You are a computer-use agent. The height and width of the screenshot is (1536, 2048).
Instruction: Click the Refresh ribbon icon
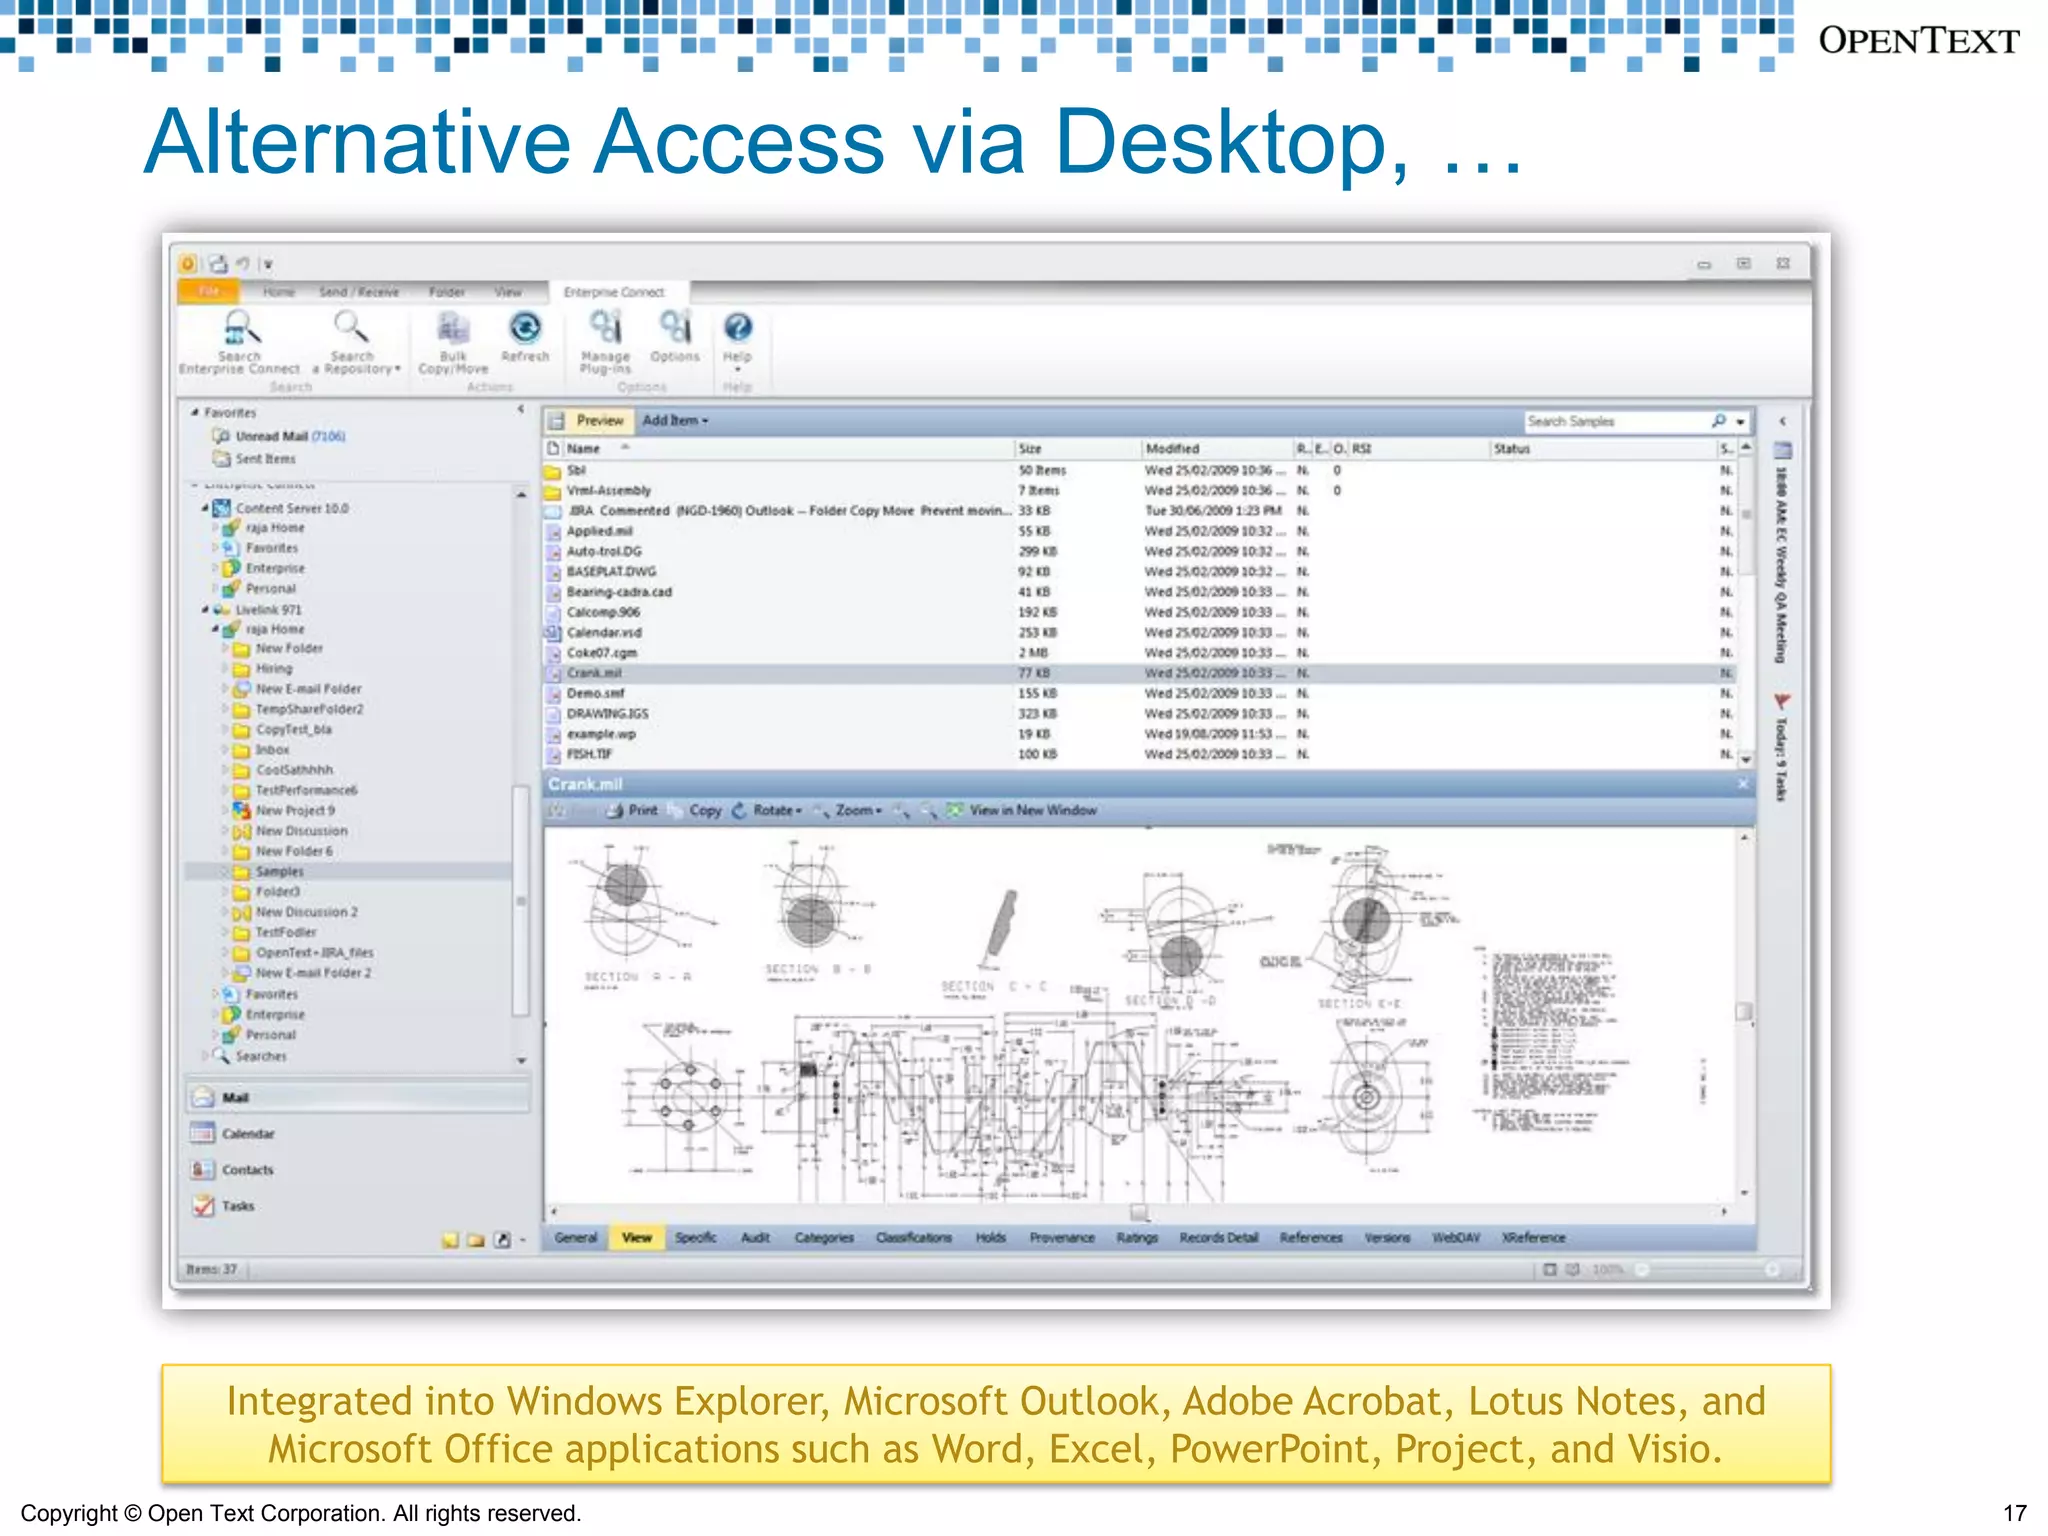click(x=525, y=328)
